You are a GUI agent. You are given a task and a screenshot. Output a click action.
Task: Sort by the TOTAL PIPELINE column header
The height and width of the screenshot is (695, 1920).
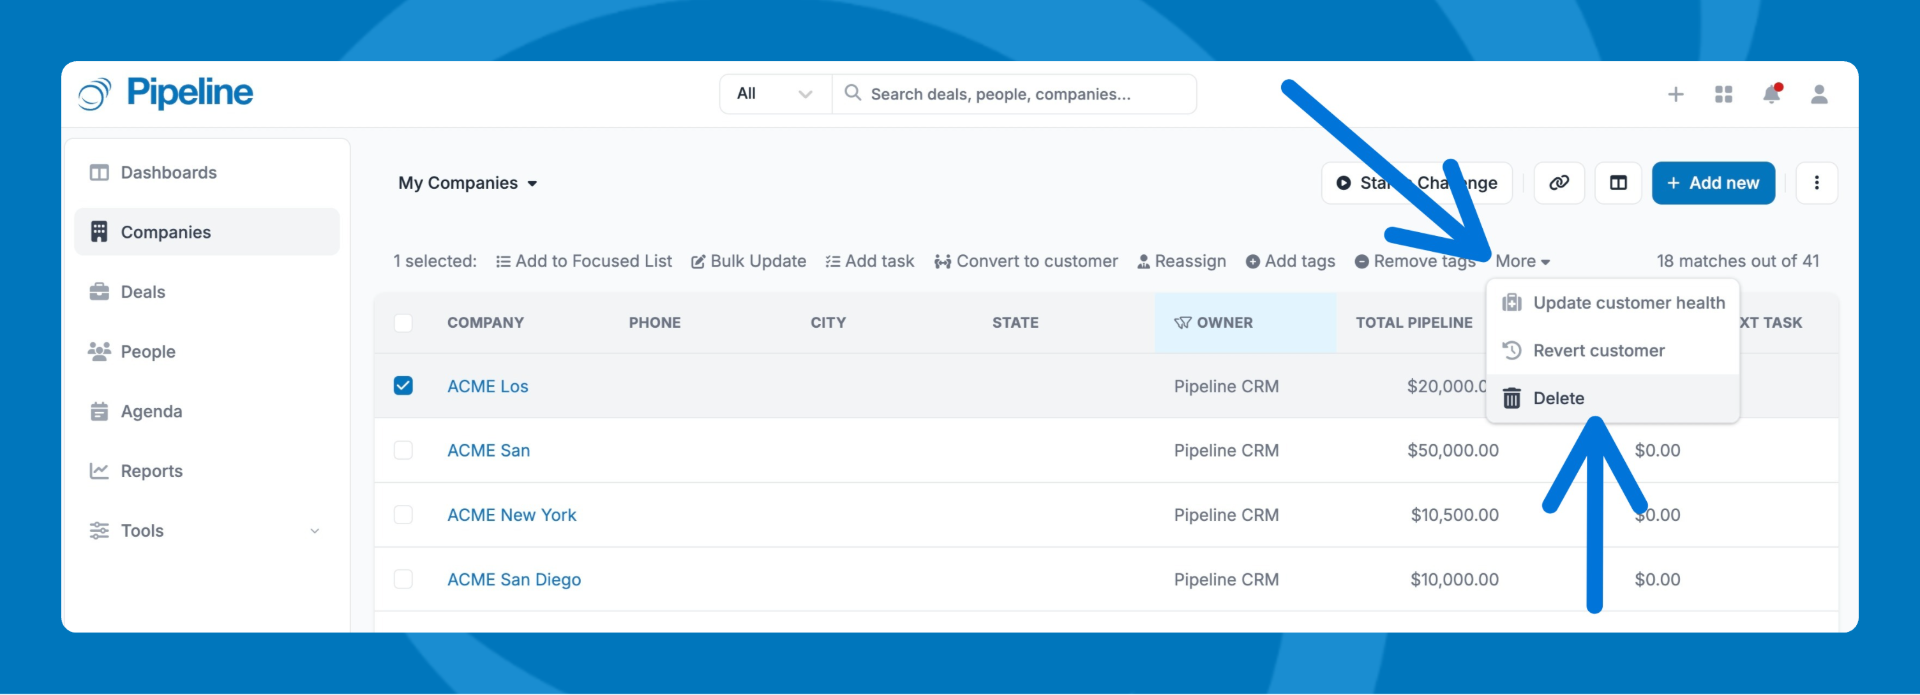pyautogui.click(x=1414, y=322)
